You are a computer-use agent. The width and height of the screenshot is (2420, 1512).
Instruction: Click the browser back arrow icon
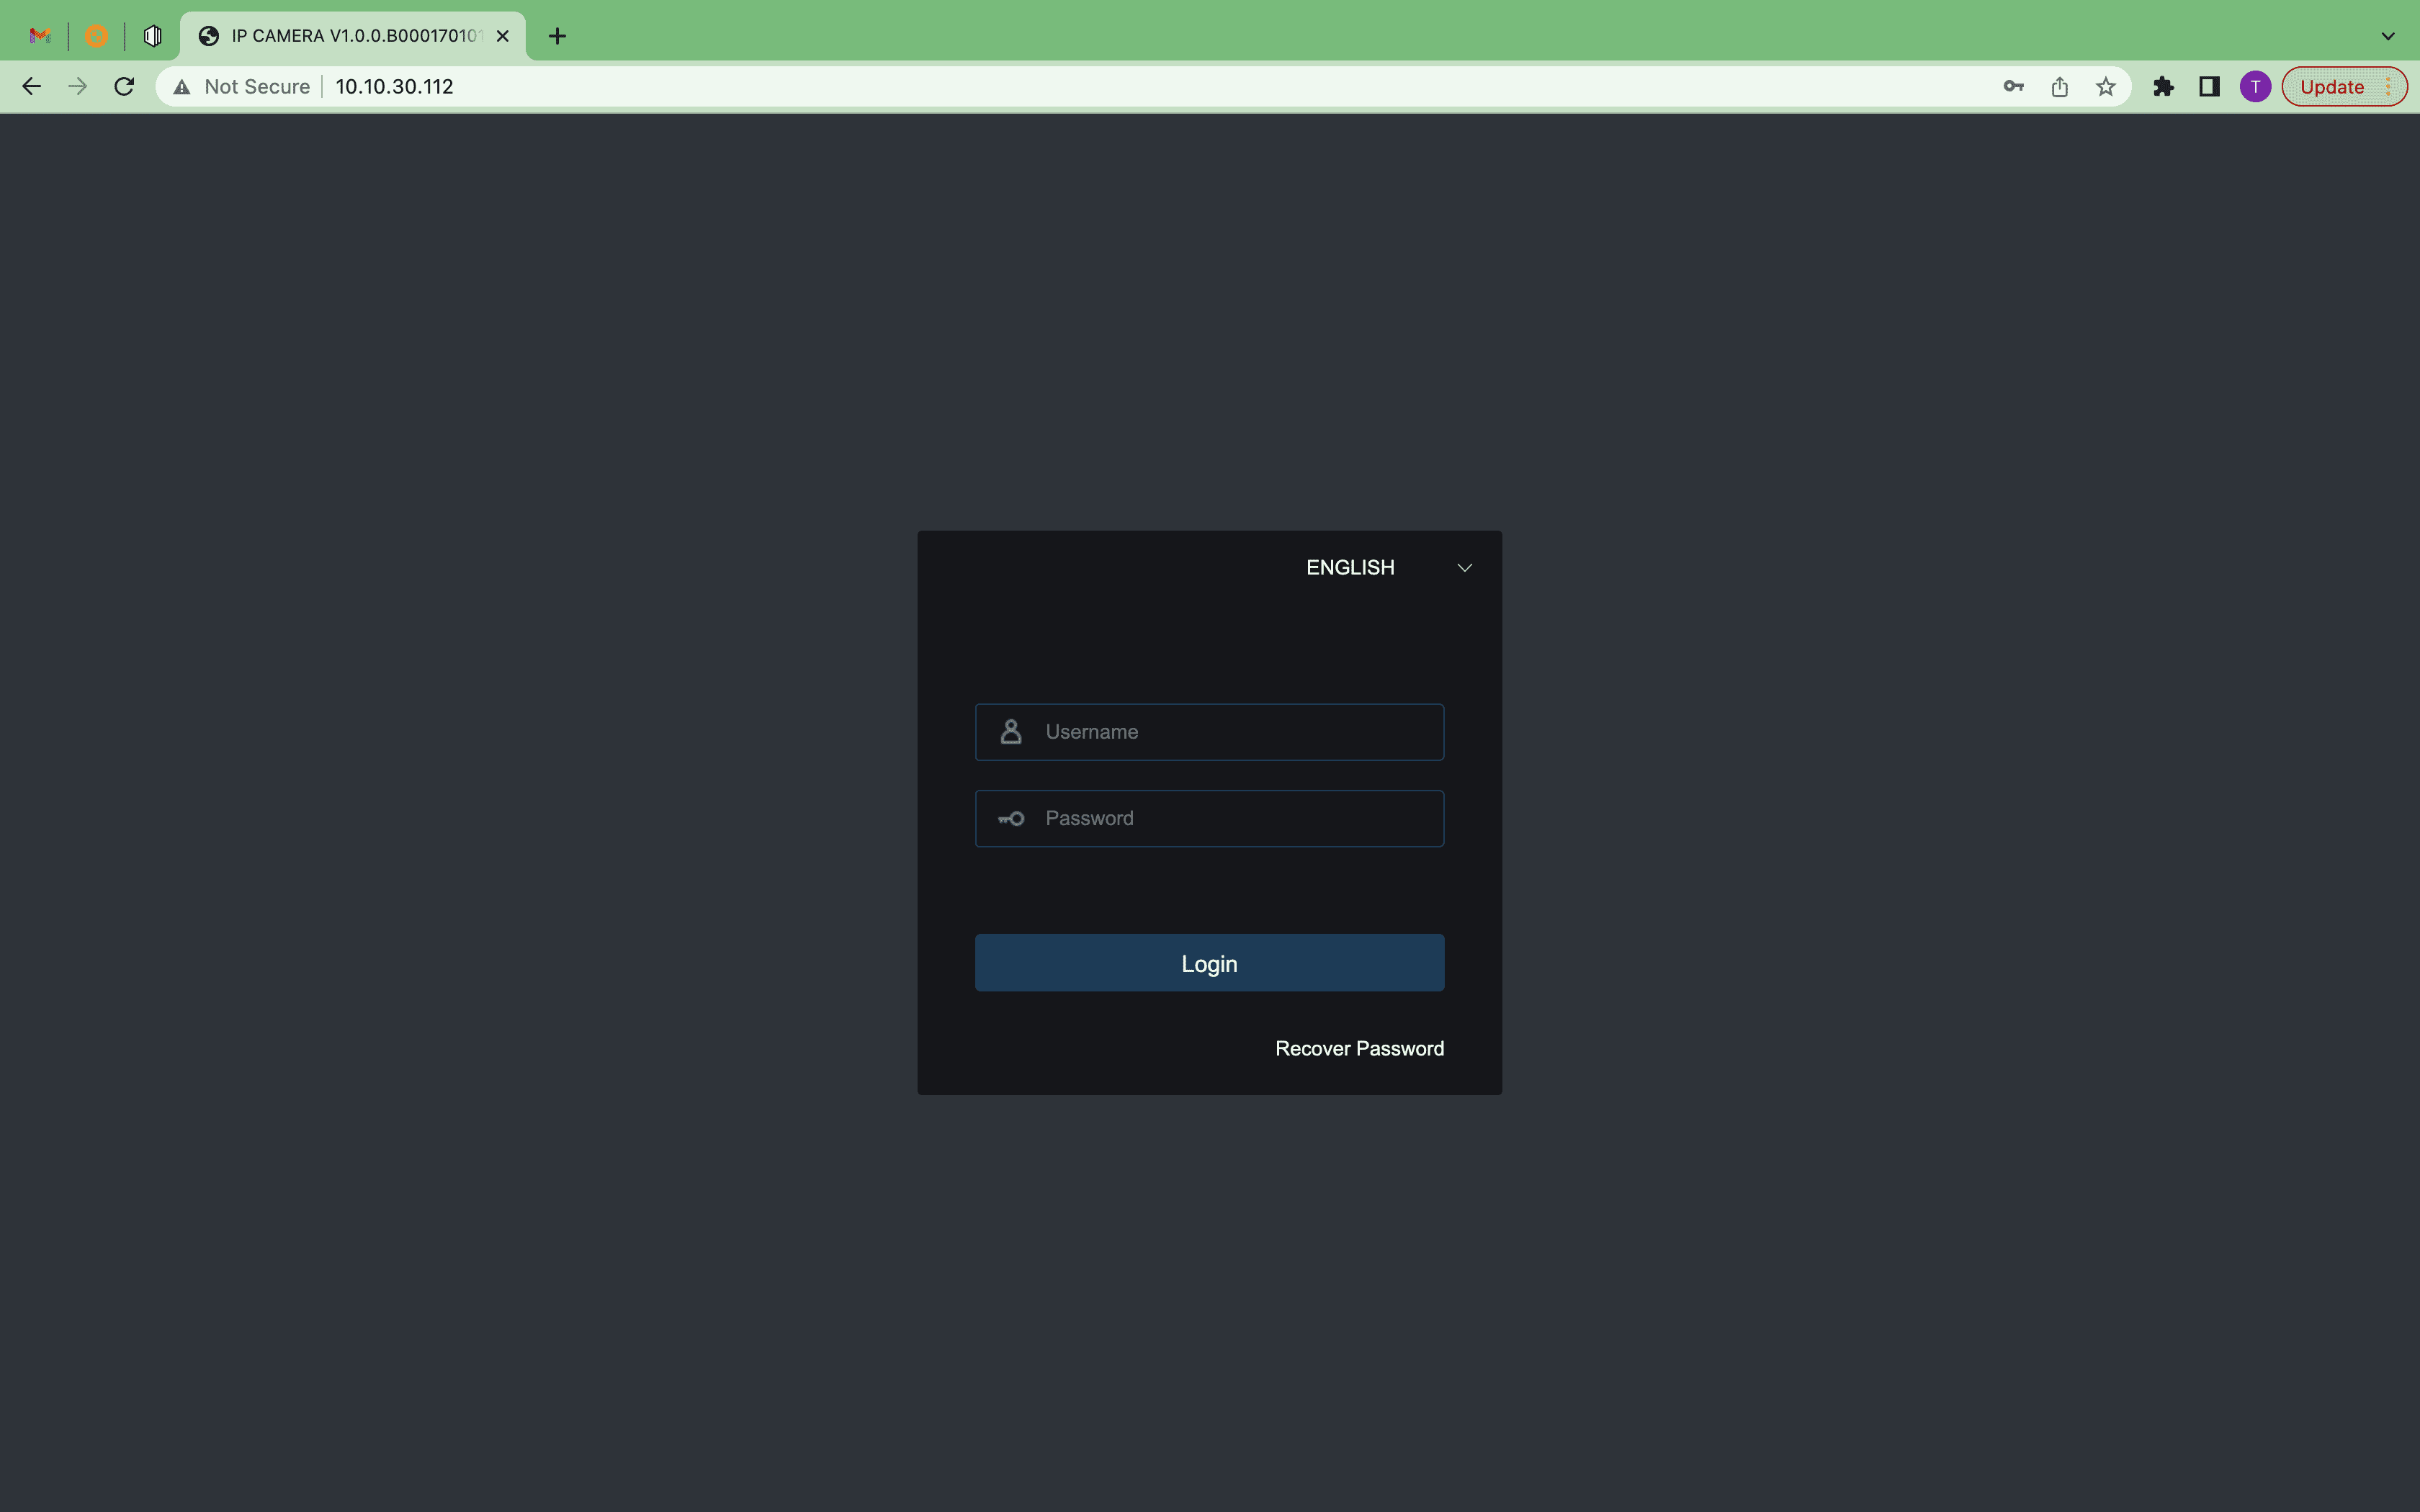(x=31, y=87)
